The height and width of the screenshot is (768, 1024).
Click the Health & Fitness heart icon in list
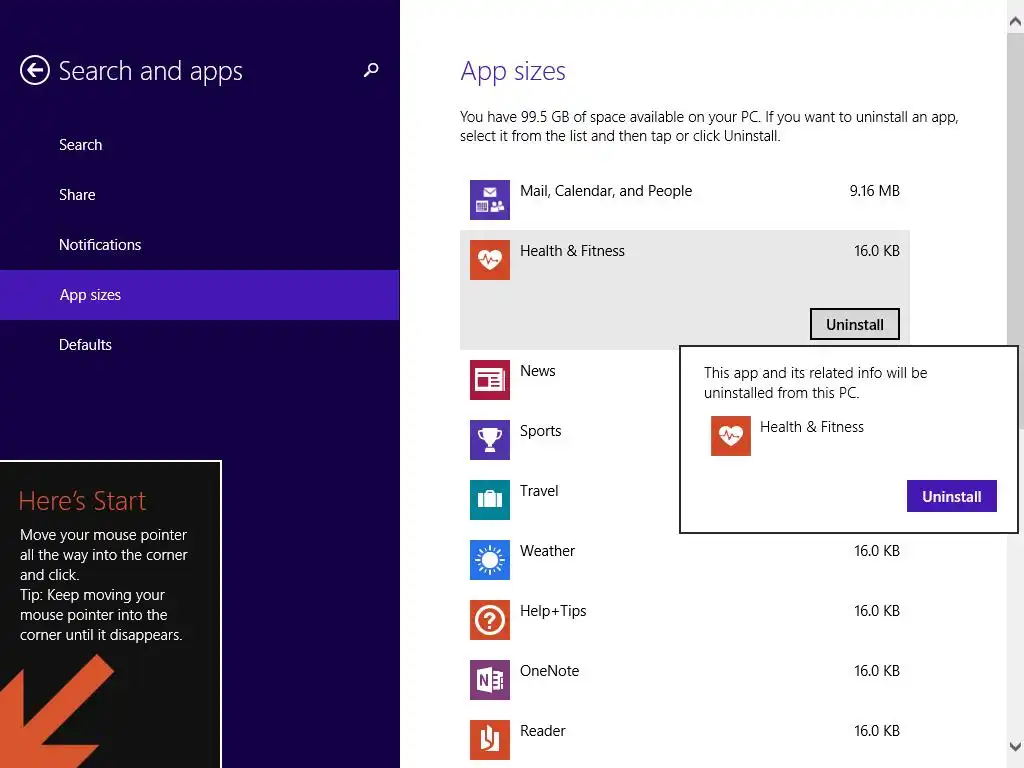click(x=490, y=260)
